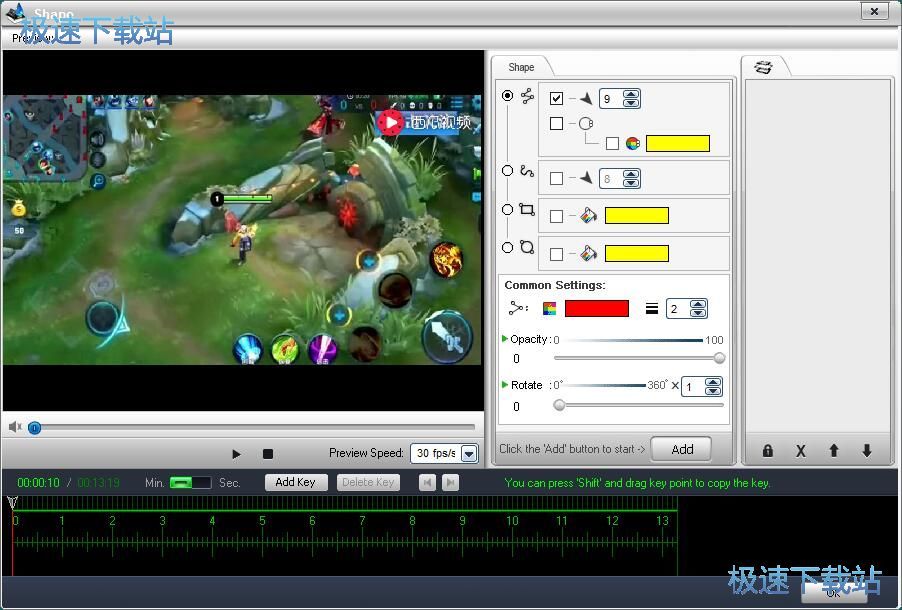
Task: Click the color wheel icon in line options
Action: click(x=633, y=143)
